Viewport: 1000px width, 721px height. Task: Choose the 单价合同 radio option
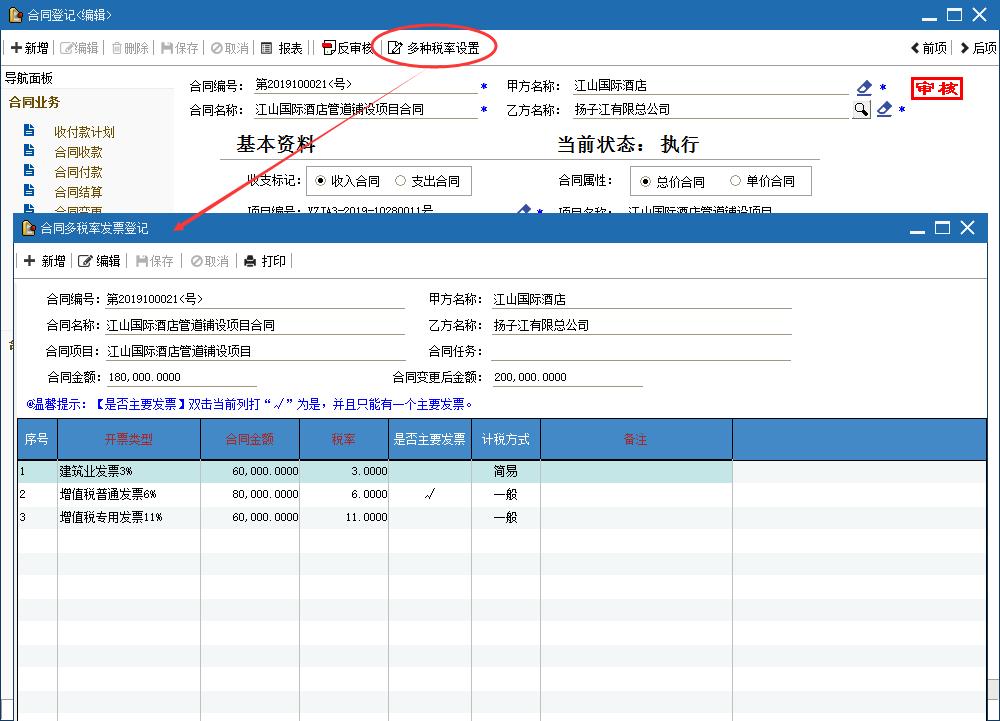[736, 181]
